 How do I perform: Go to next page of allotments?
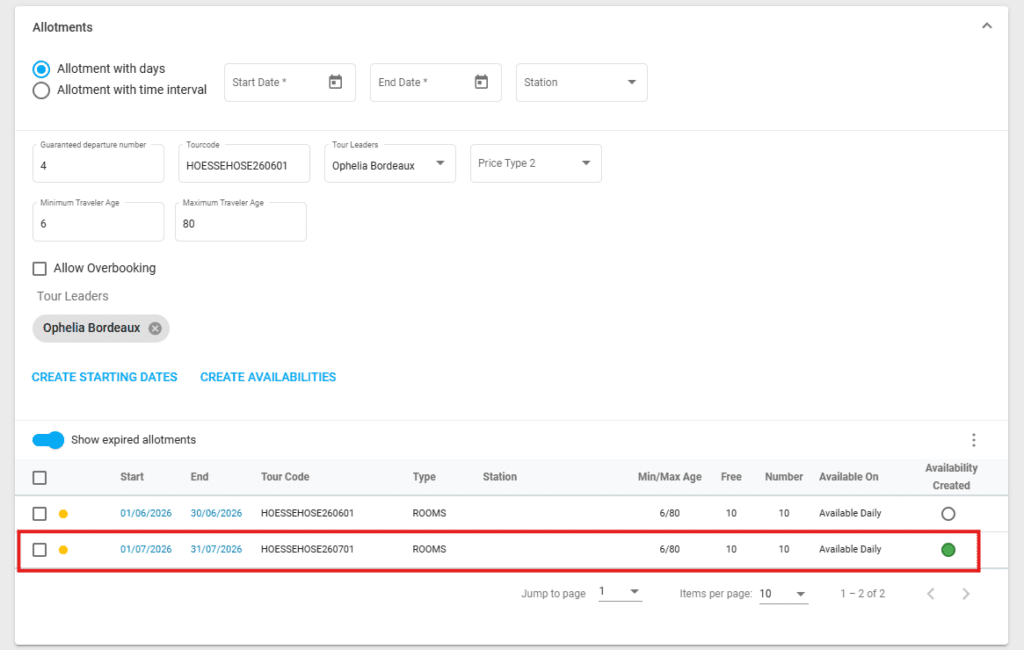[965, 594]
